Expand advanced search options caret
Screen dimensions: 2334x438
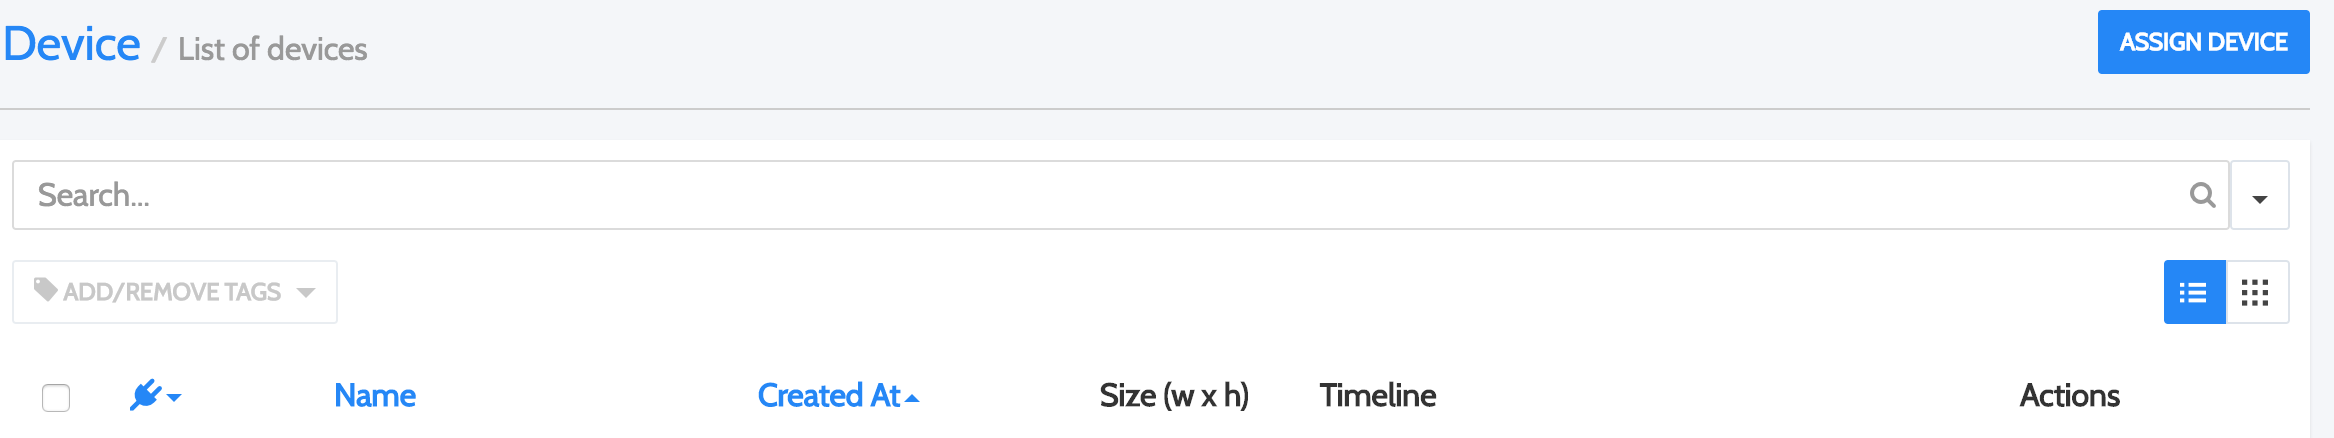pyautogui.click(x=2260, y=196)
